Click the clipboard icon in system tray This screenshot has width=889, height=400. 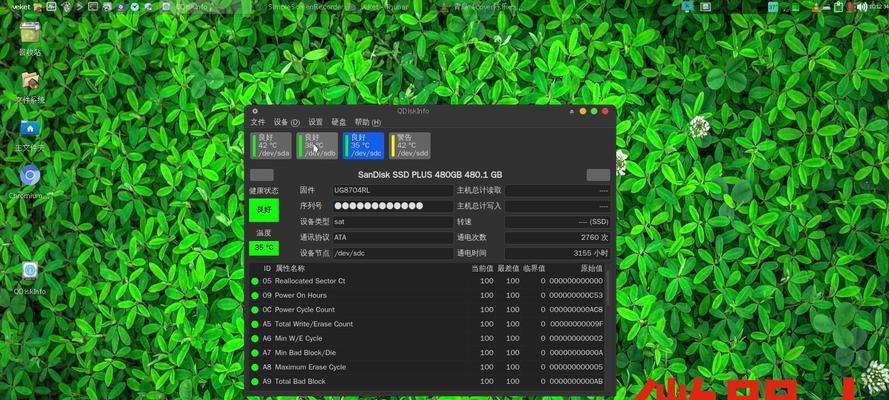pyautogui.click(x=839, y=7)
